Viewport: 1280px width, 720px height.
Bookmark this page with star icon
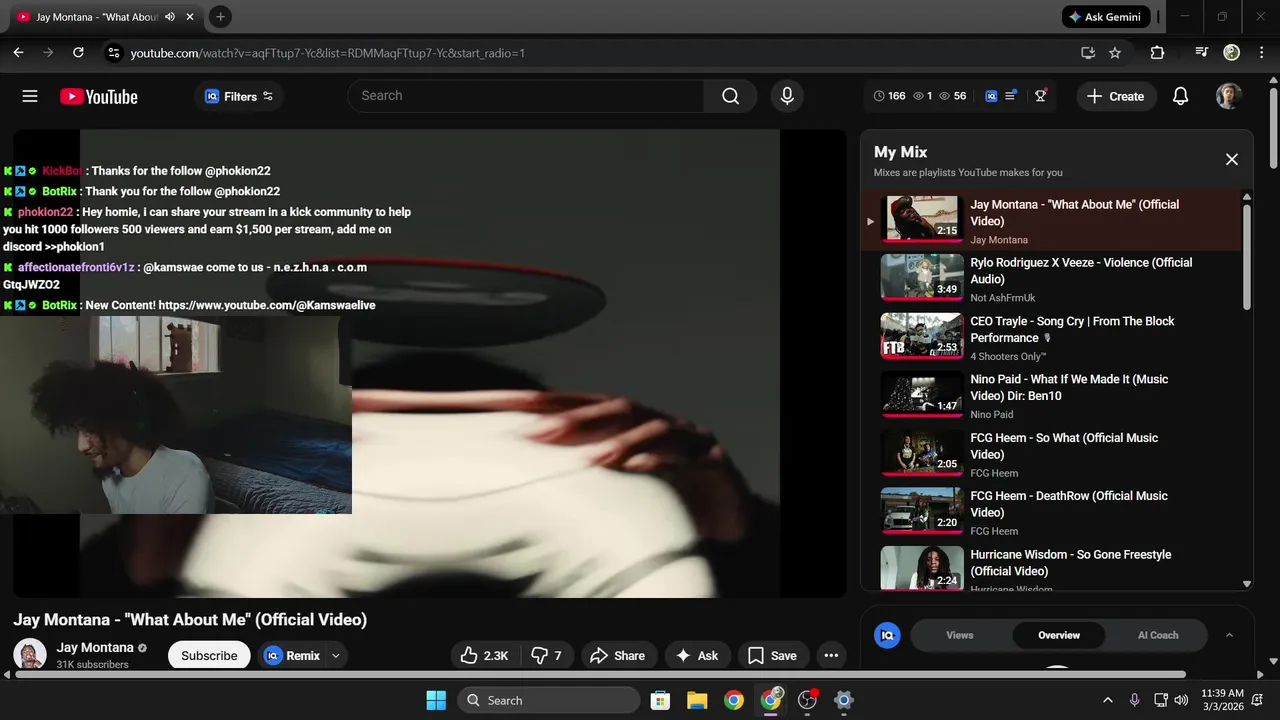1115,52
